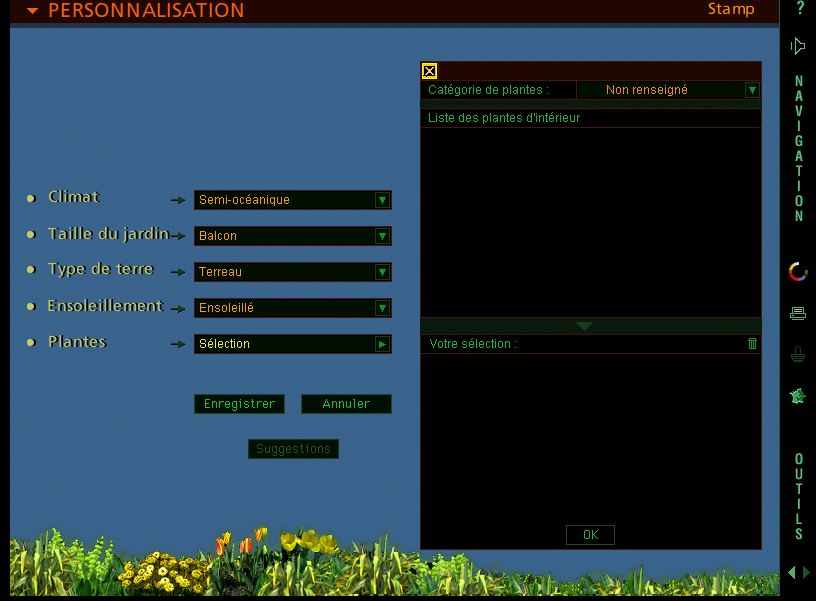Viewport: 816px width, 601px height.
Task: Open the Catégorie de plantes dropdown
Action: point(752,90)
